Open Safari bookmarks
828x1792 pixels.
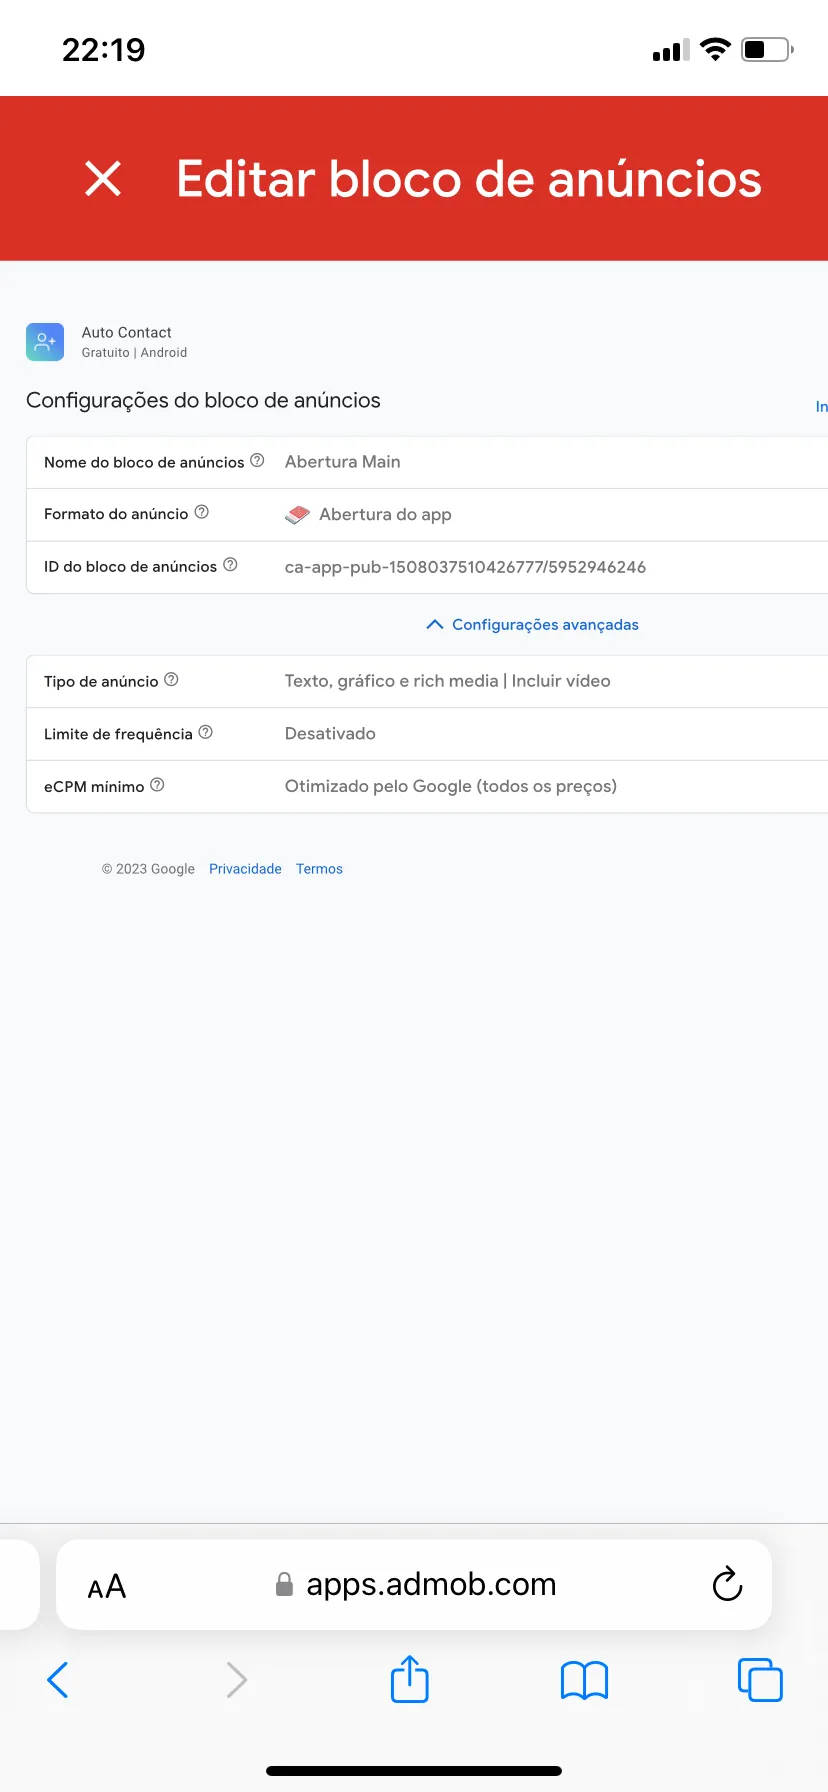[x=585, y=1680]
